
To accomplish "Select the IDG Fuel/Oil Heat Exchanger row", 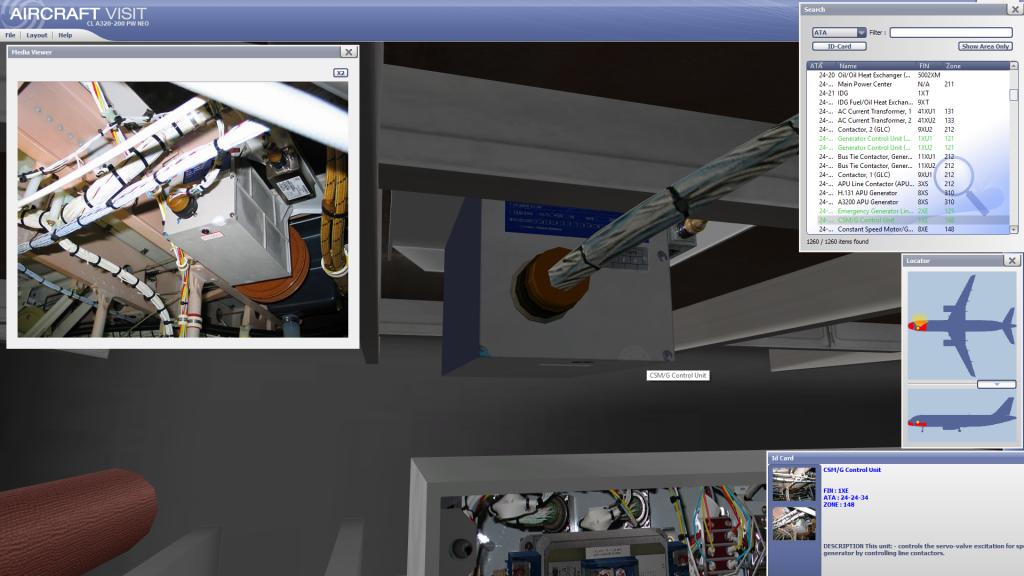I will click(x=908, y=103).
